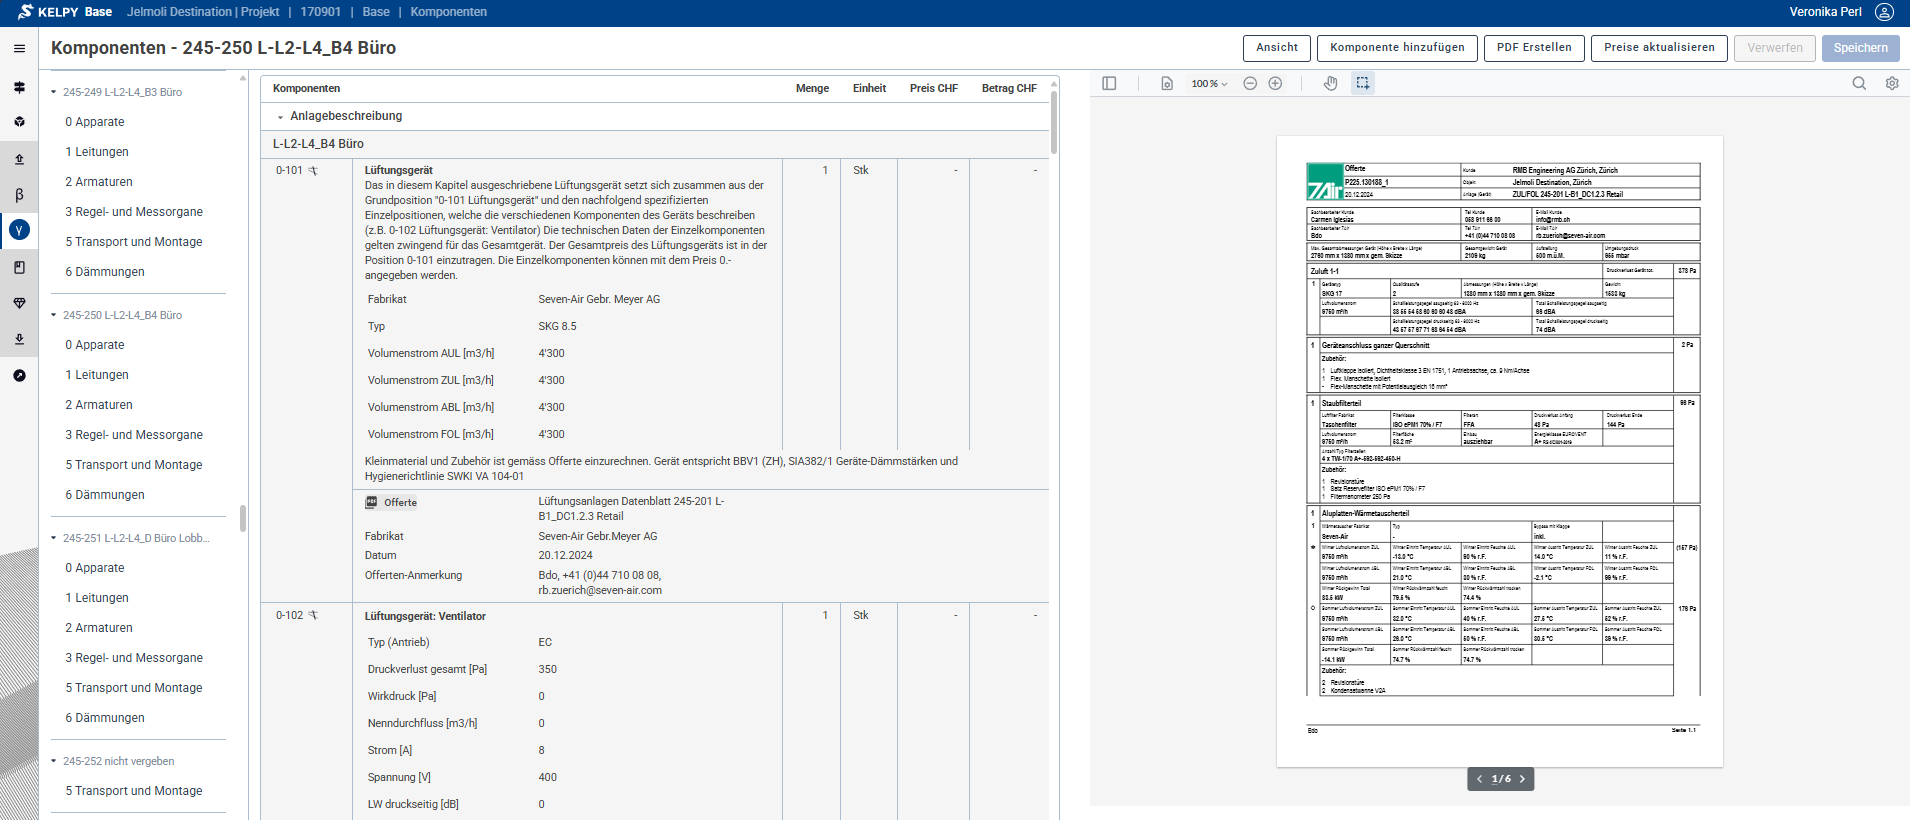Zoom out the PDF with minus icon
The height and width of the screenshot is (820, 1910).
point(1250,84)
